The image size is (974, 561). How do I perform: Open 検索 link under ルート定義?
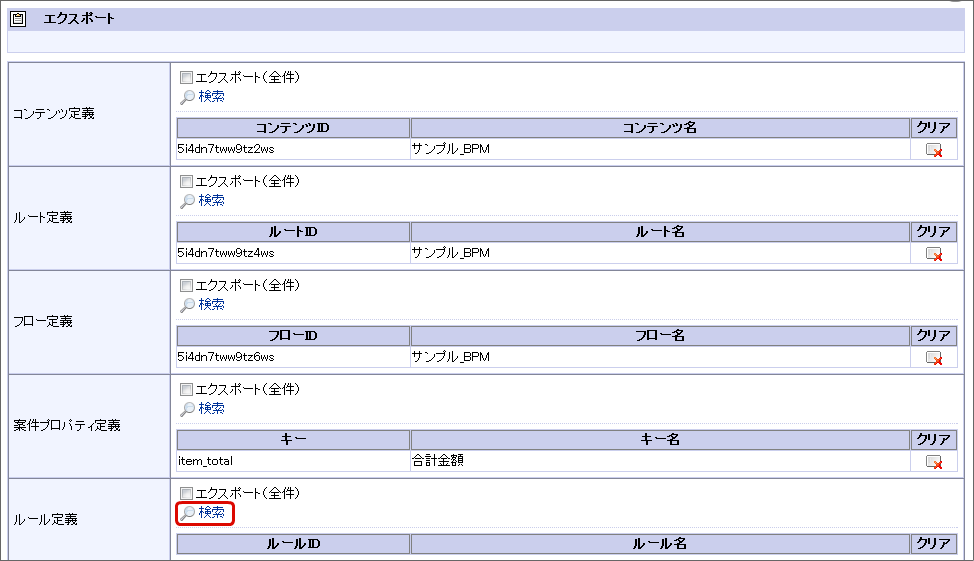click(x=211, y=200)
